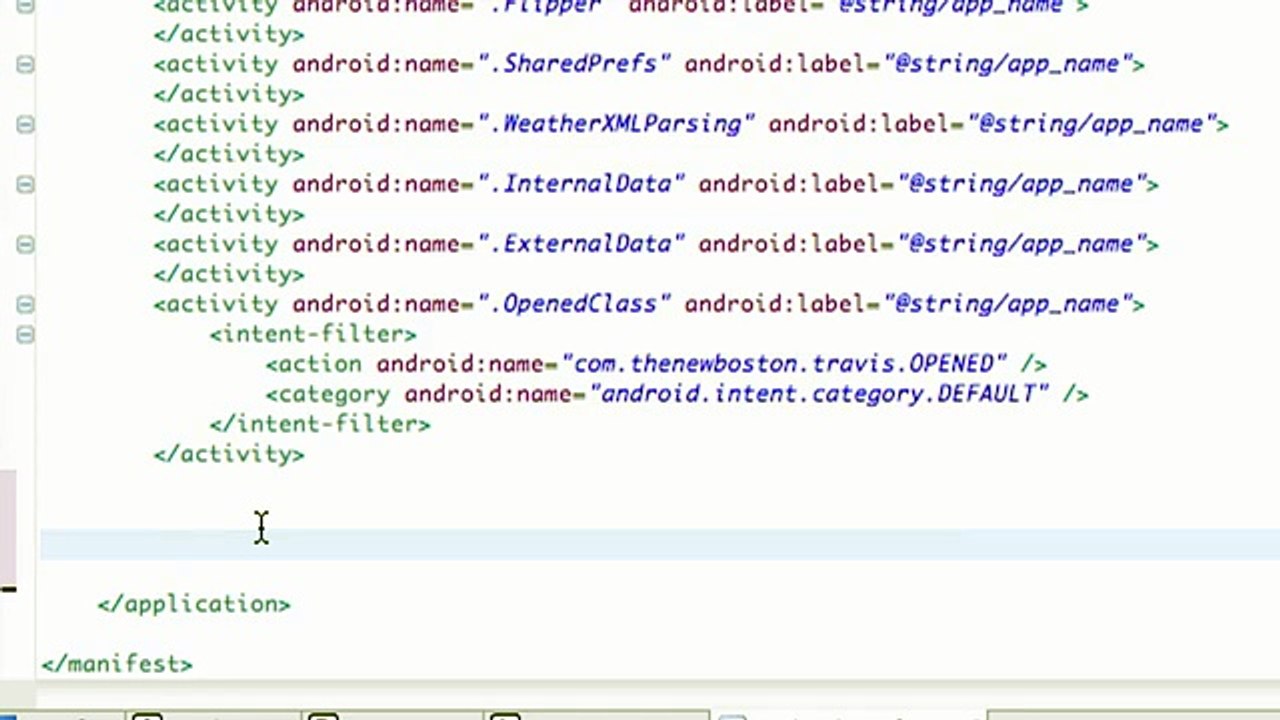Viewport: 1280px width, 720px height.
Task: Collapse the intent-filter block fold marker
Action: pos(25,334)
